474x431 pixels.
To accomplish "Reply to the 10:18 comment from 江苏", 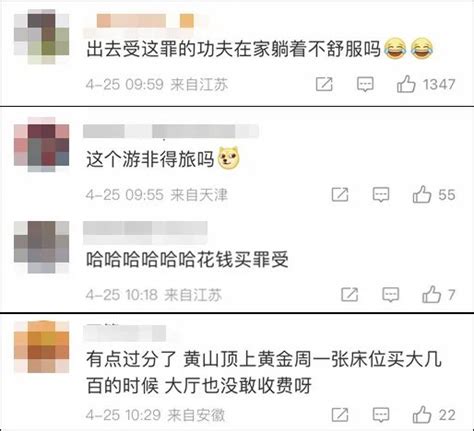I will [x=390, y=295].
